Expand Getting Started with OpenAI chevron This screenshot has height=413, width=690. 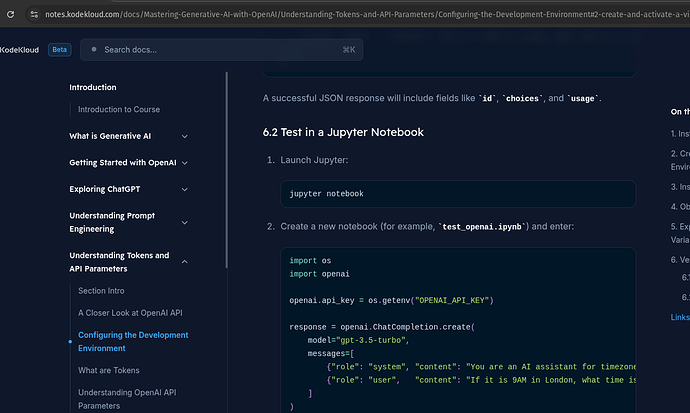click(185, 162)
